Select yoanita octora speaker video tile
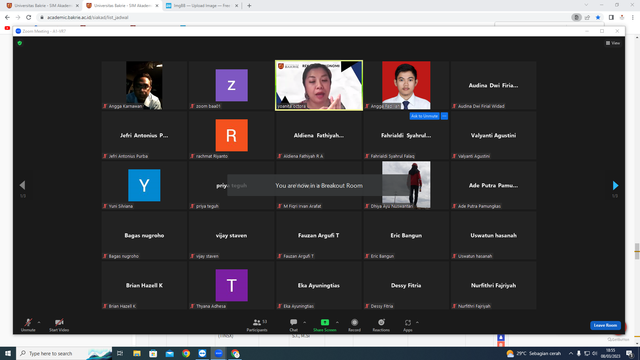 (x=319, y=85)
